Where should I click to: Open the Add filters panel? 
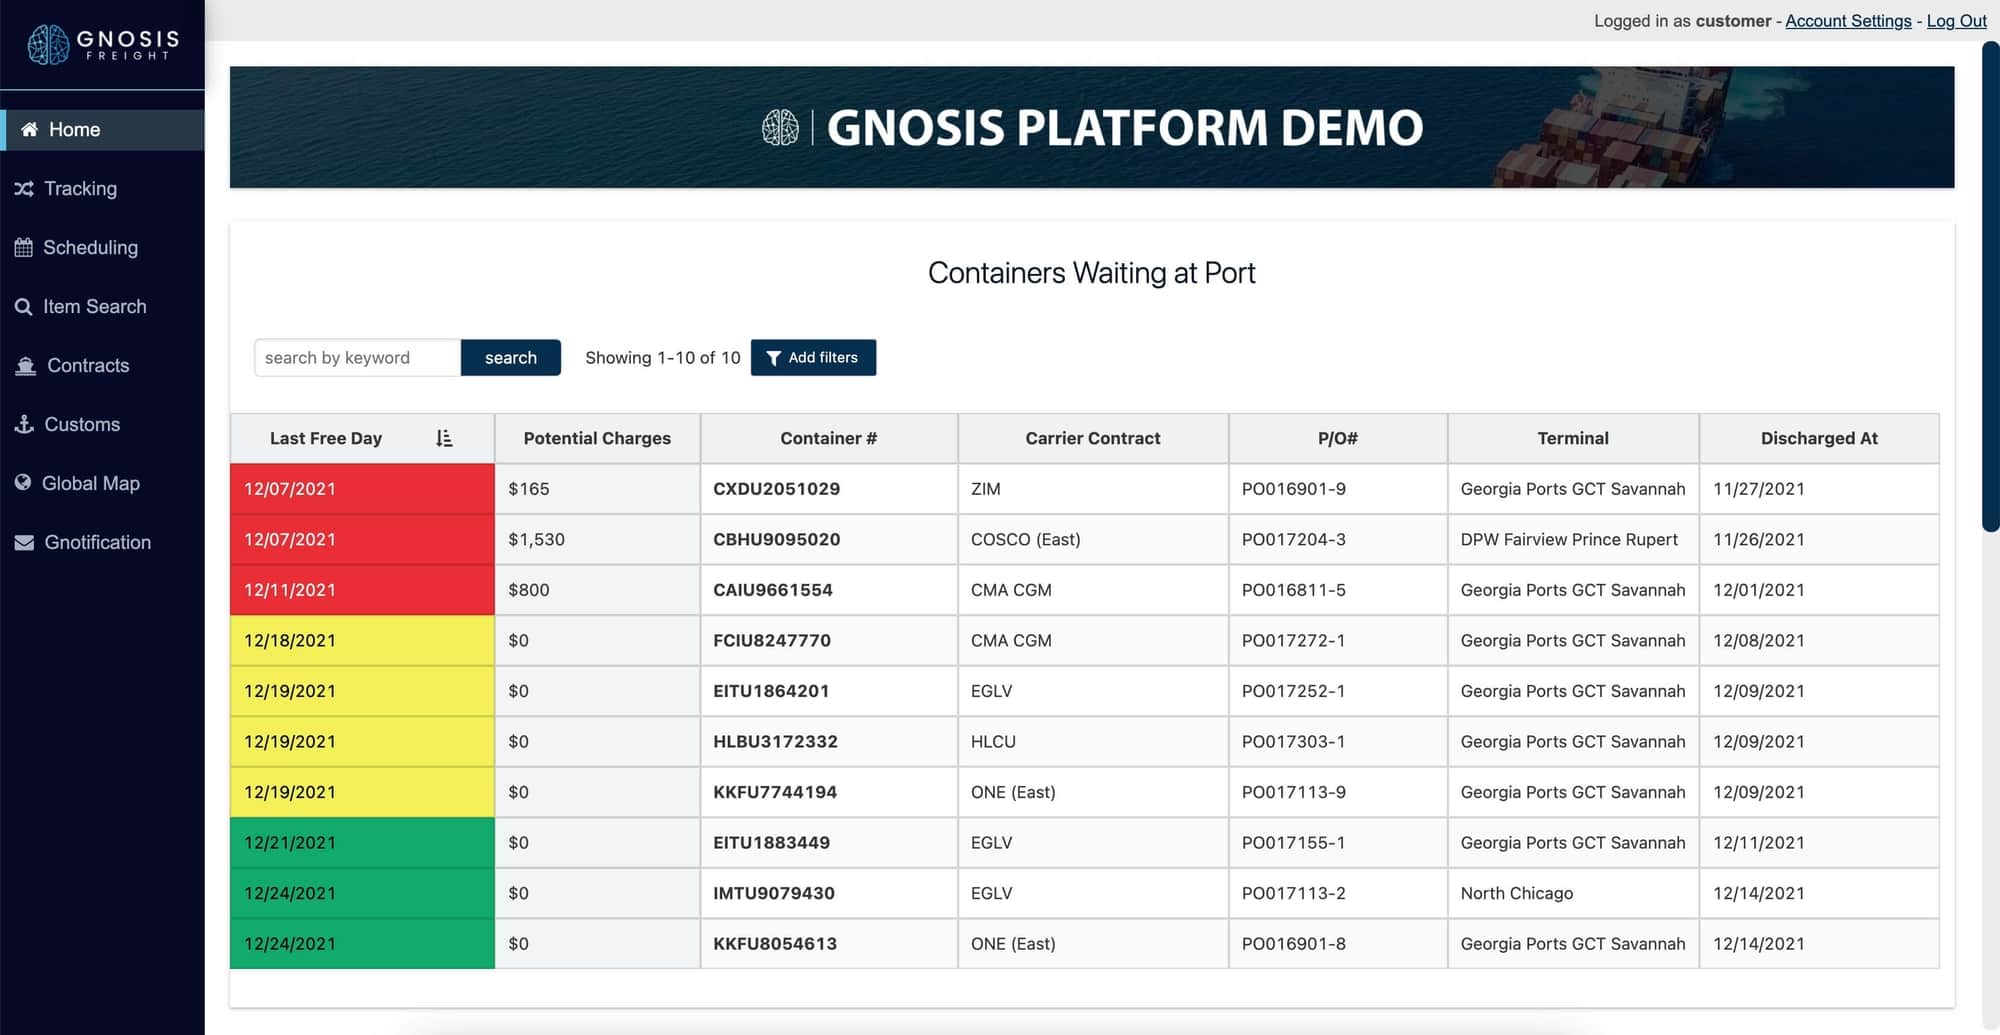pos(813,357)
